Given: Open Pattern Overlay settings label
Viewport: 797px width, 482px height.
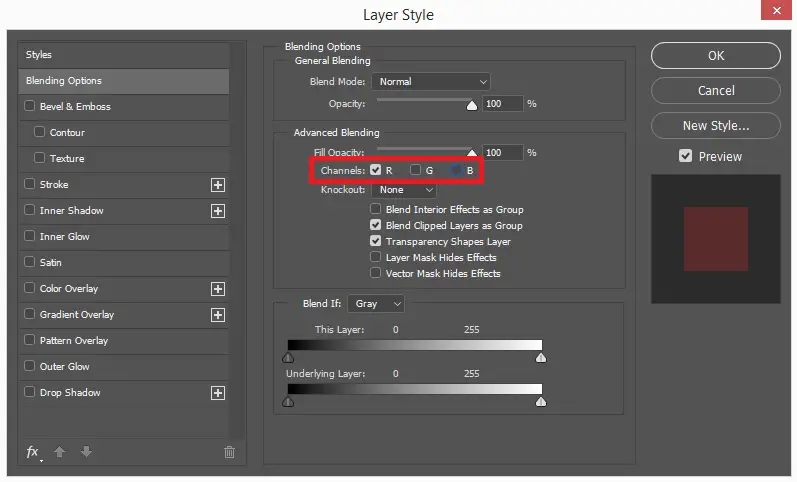Looking at the screenshot, I should pyautogui.click(x=74, y=341).
